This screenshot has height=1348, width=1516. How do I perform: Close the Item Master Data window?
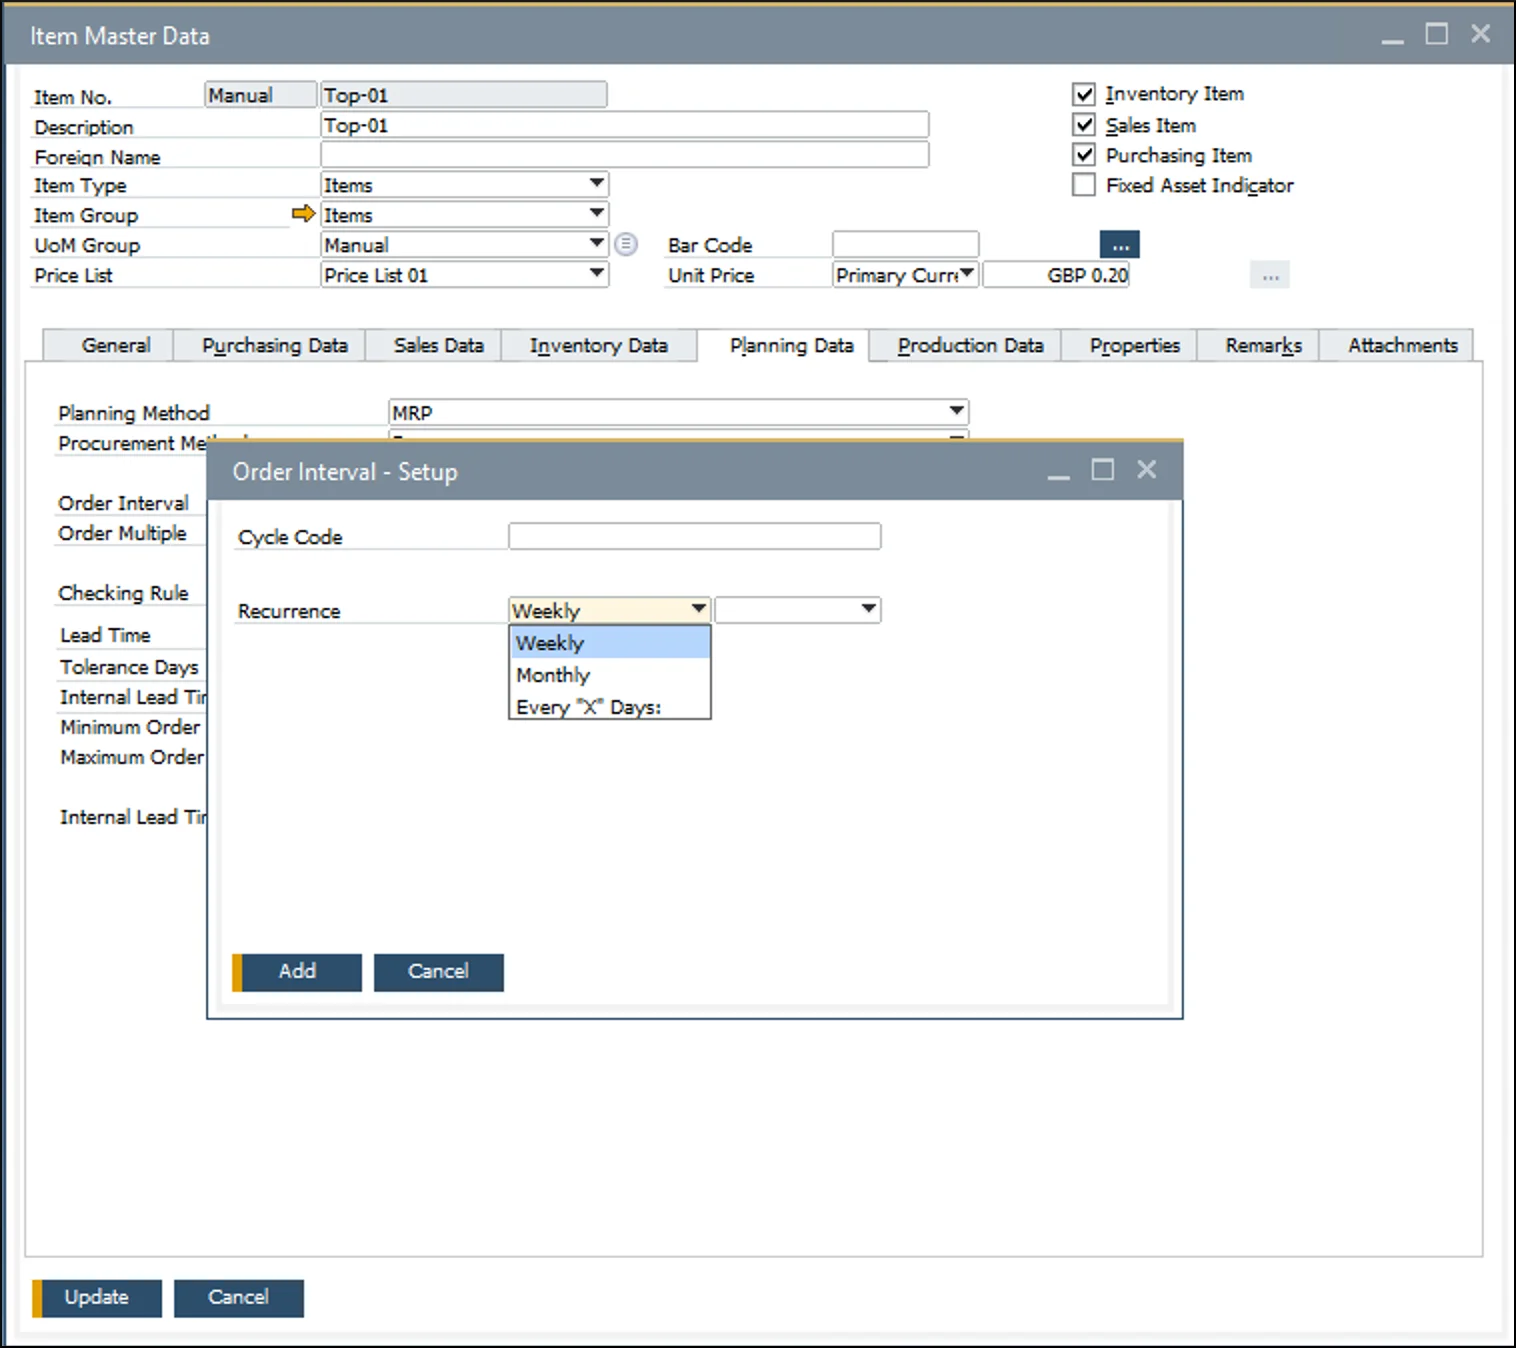(1481, 35)
